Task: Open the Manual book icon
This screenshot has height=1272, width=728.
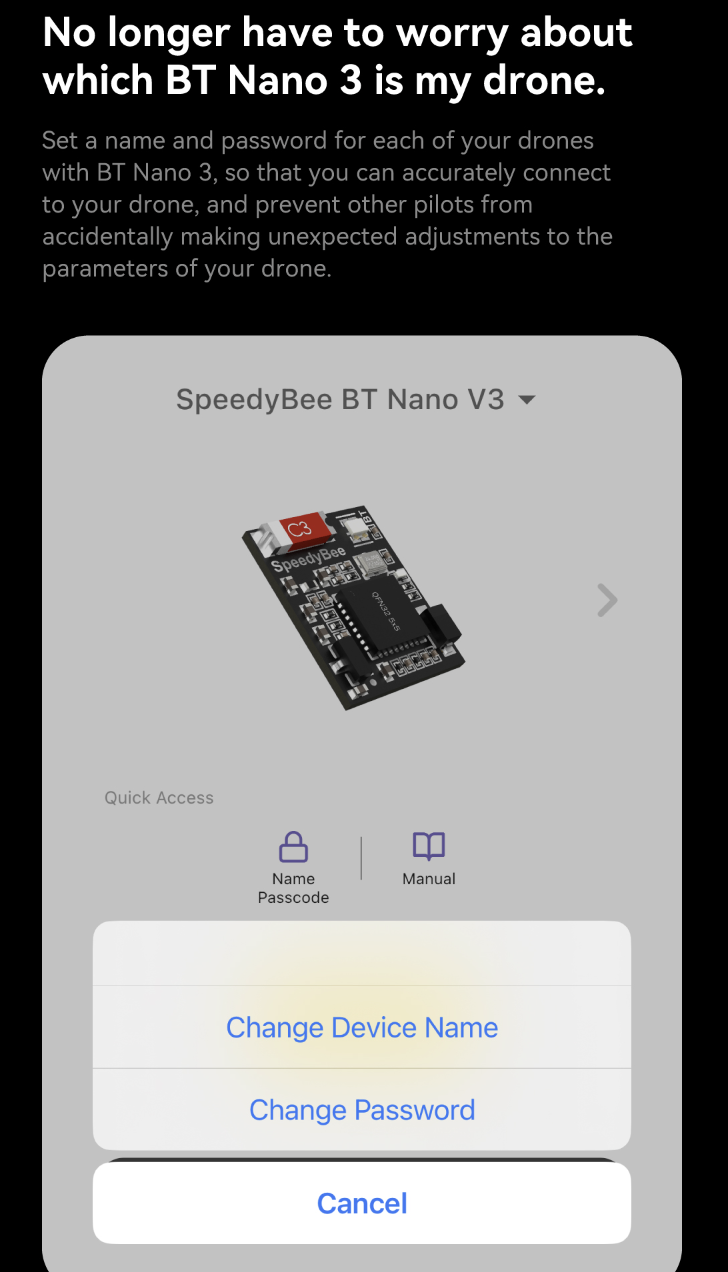Action: (x=429, y=847)
